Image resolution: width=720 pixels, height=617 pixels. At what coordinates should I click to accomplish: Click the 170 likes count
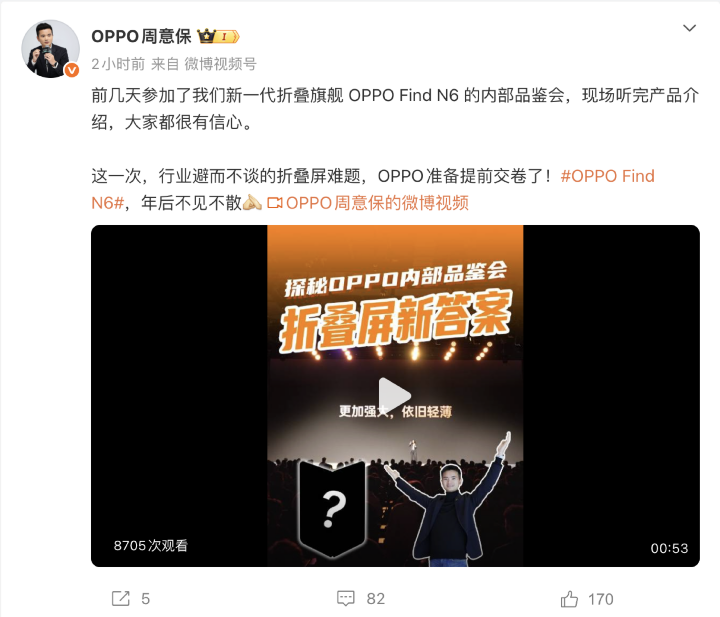click(601, 599)
